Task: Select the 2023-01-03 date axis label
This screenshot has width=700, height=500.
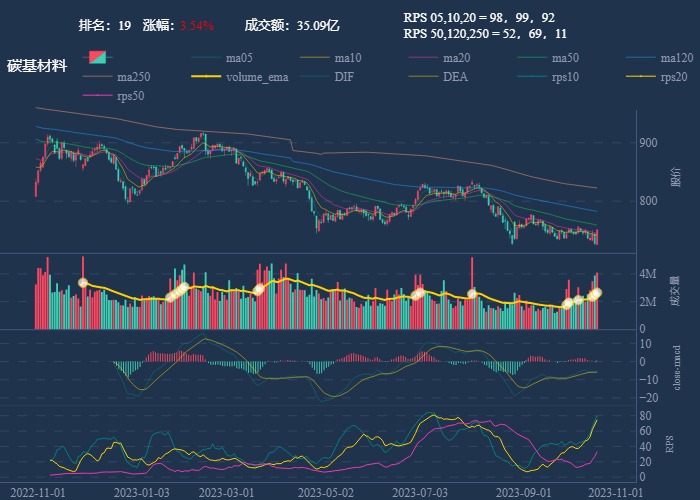Action: pyautogui.click(x=141, y=492)
